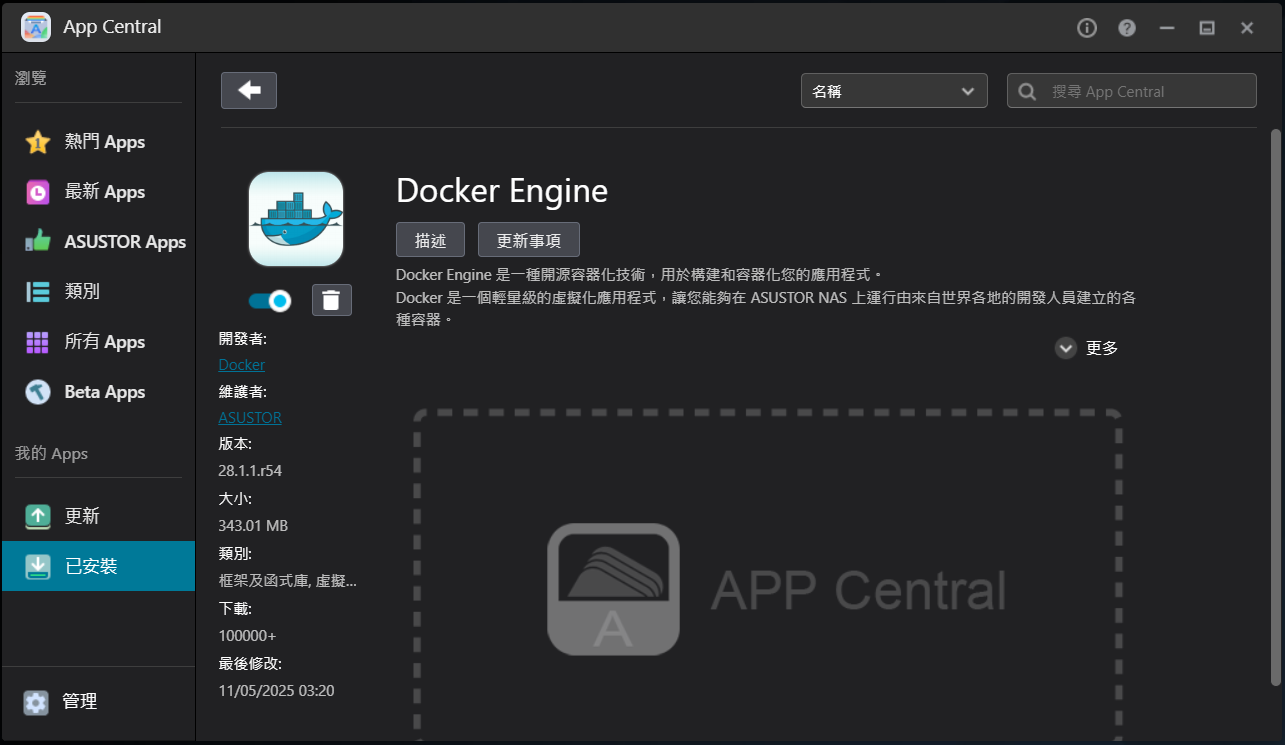1285x745 pixels.
Task: Click the Docker whale app icon
Action: coord(296,219)
